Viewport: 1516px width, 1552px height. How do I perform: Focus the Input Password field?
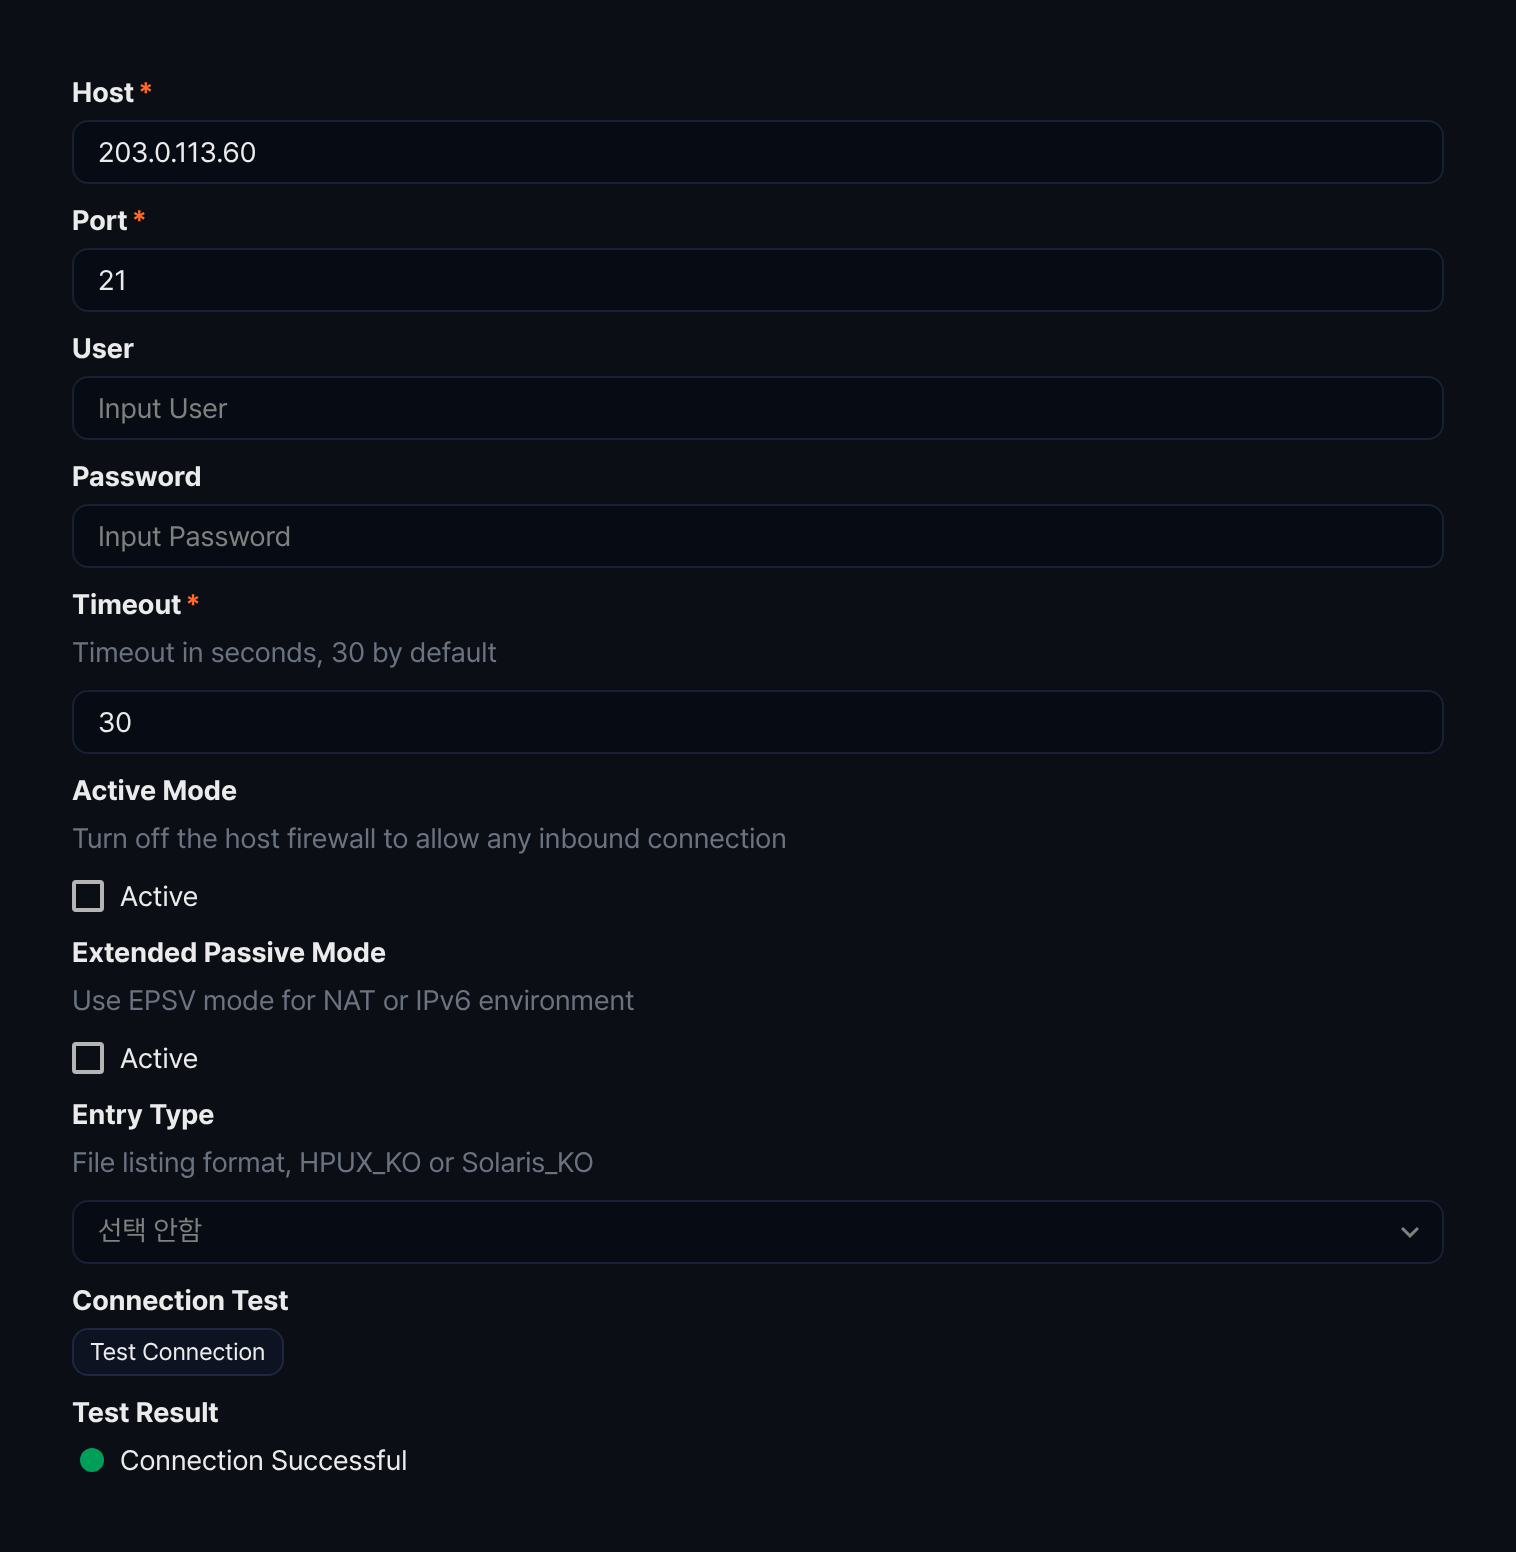(x=757, y=536)
